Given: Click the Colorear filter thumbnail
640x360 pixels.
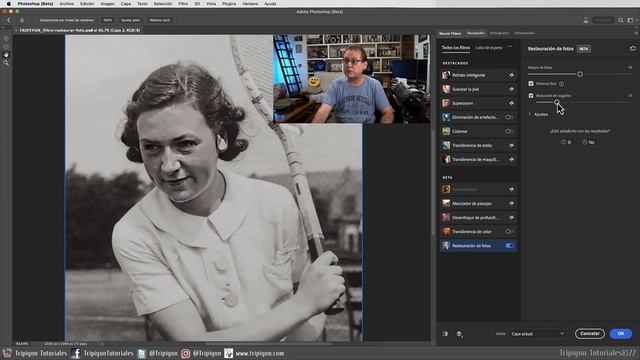Looking at the screenshot, I should [x=446, y=131].
